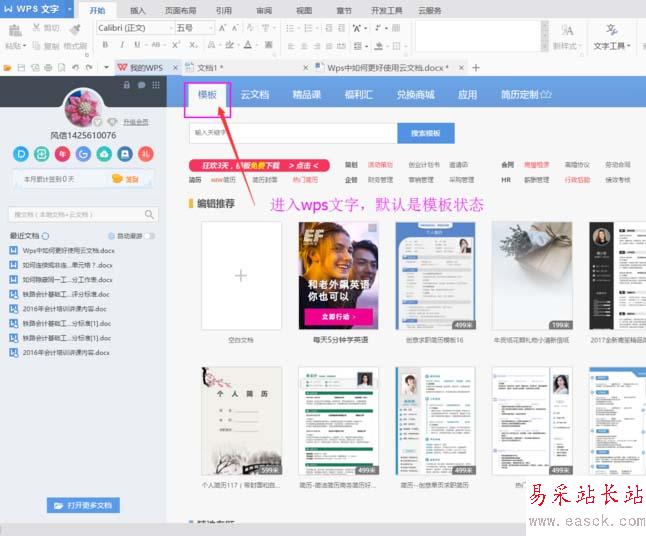Expand the WPS 文字 application menu arrow
The height and width of the screenshot is (536, 646).
70,9
